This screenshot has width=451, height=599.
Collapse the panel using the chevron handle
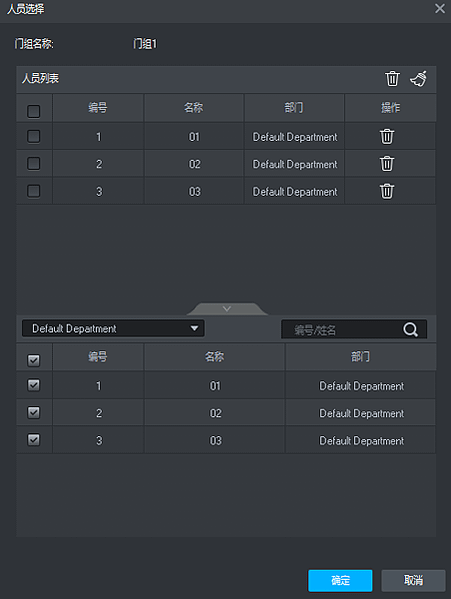coord(227,309)
